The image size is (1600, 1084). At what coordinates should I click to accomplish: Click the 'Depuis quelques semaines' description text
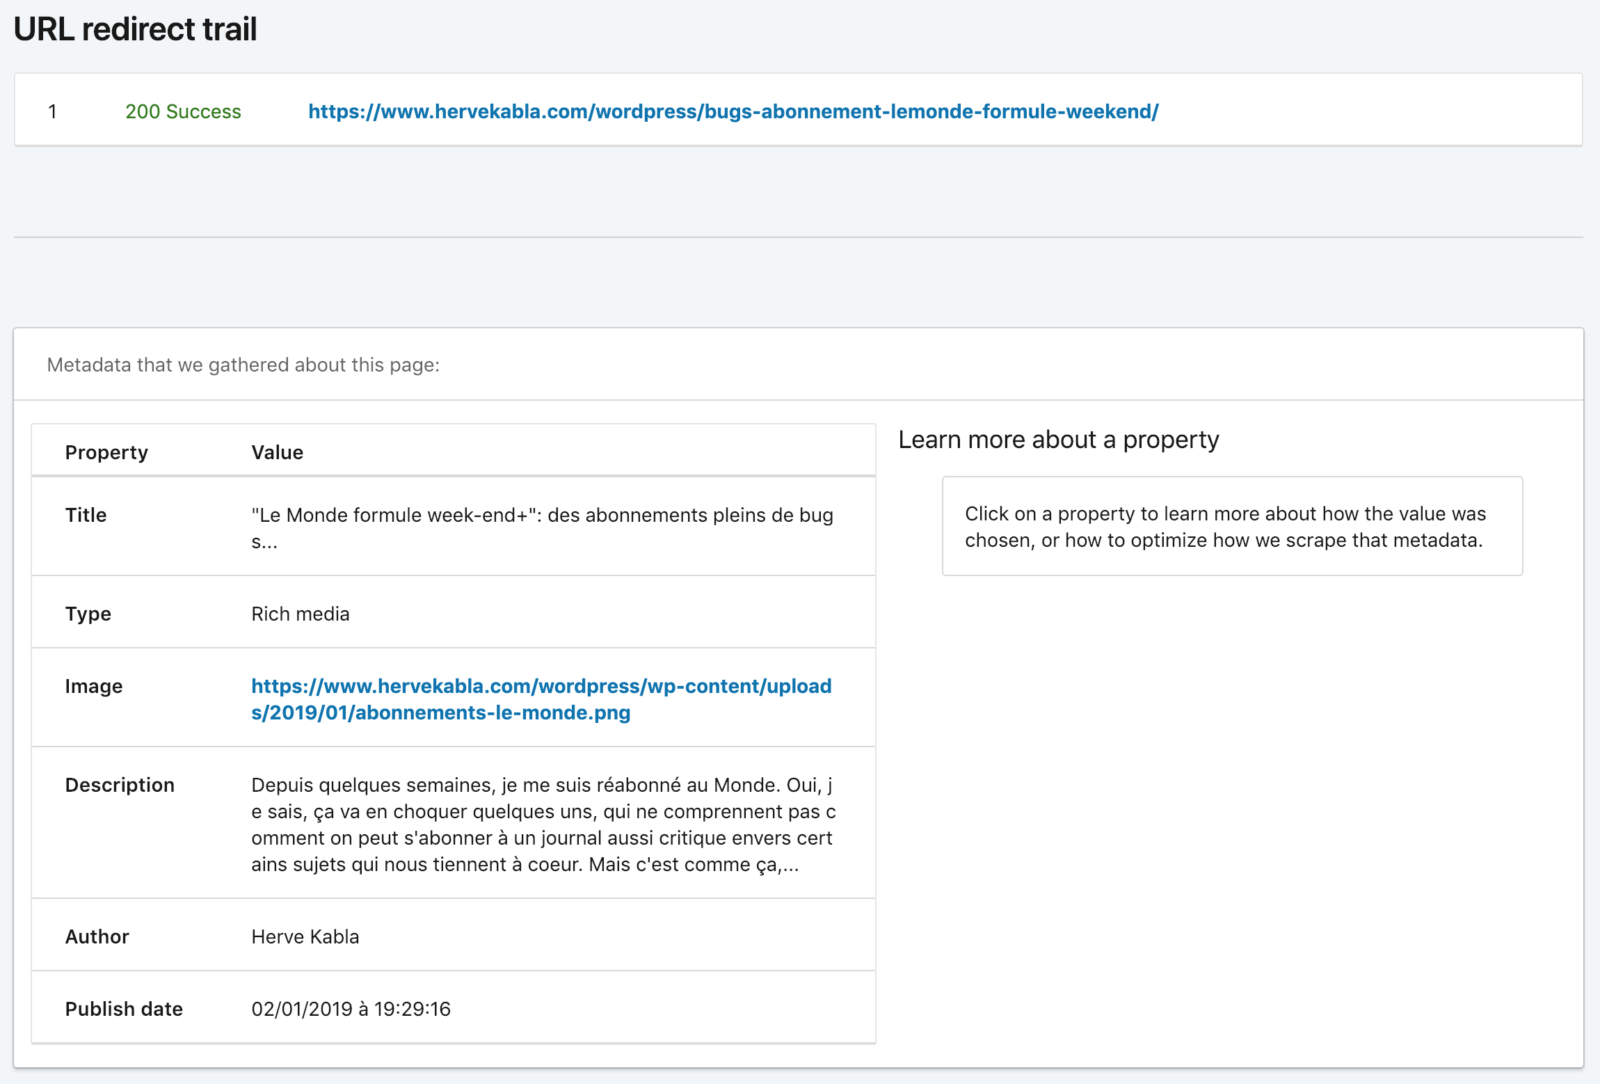[543, 825]
